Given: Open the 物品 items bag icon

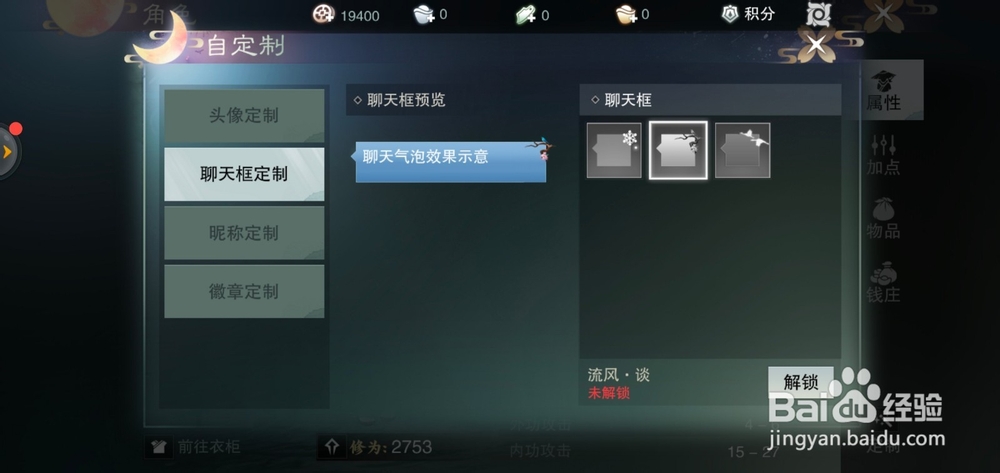Looking at the screenshot, I should click(883, 219).
